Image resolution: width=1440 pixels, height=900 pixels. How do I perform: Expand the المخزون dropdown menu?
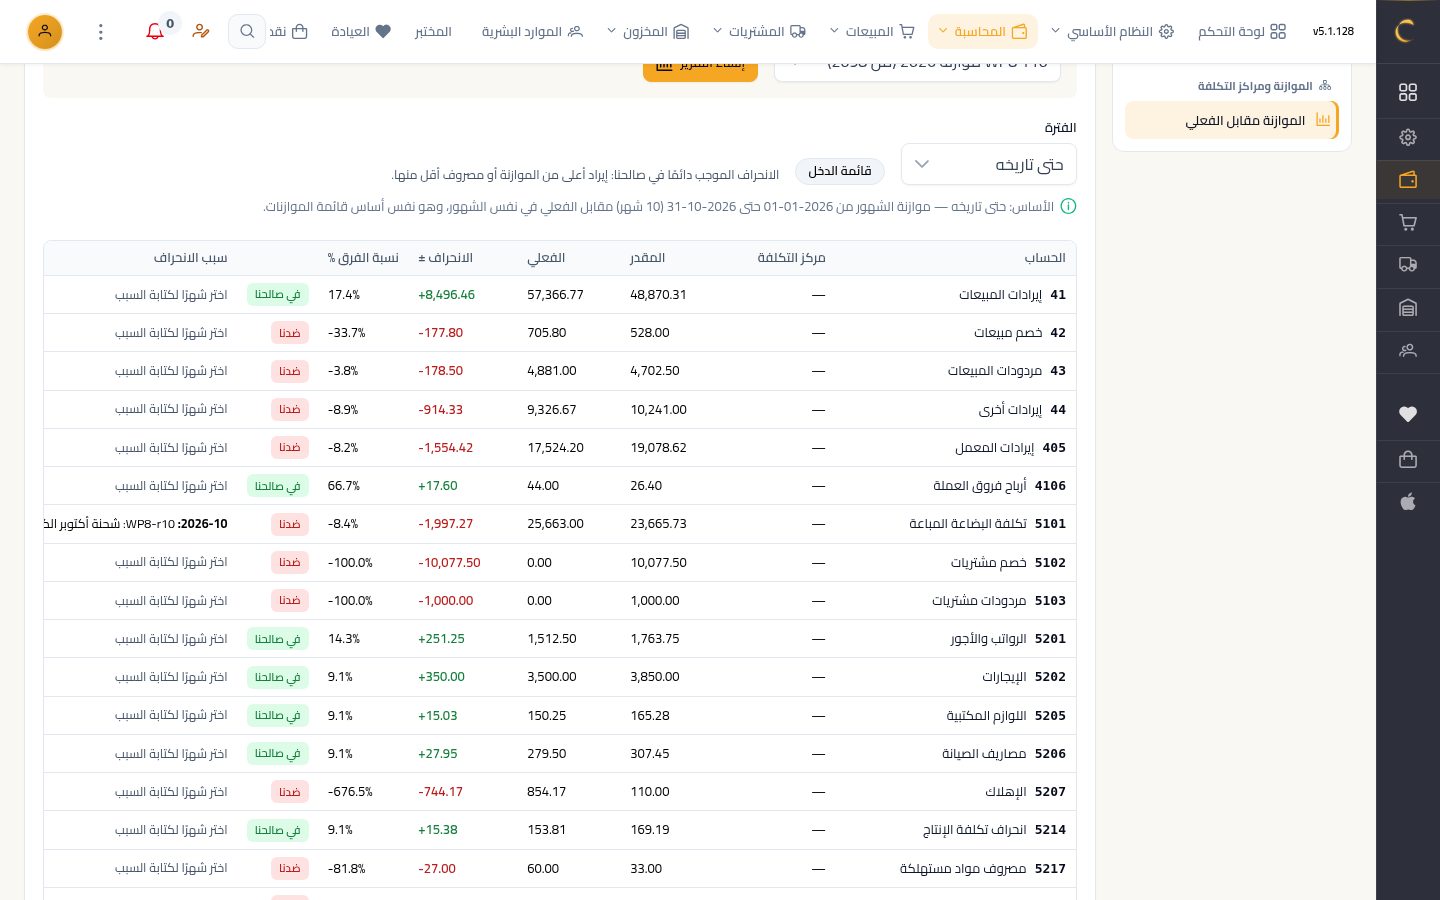[648, 32]
